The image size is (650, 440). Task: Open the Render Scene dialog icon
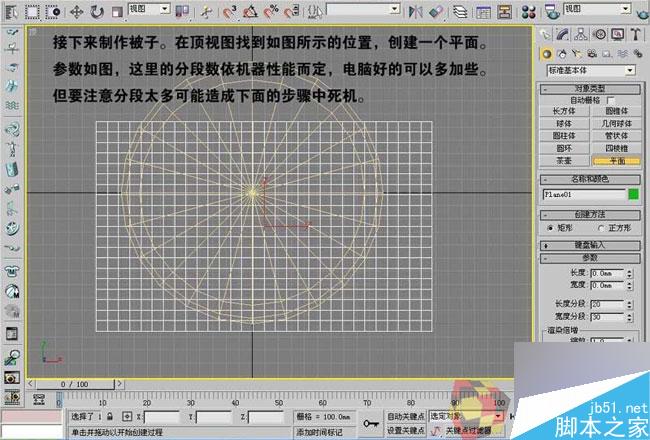551,12
